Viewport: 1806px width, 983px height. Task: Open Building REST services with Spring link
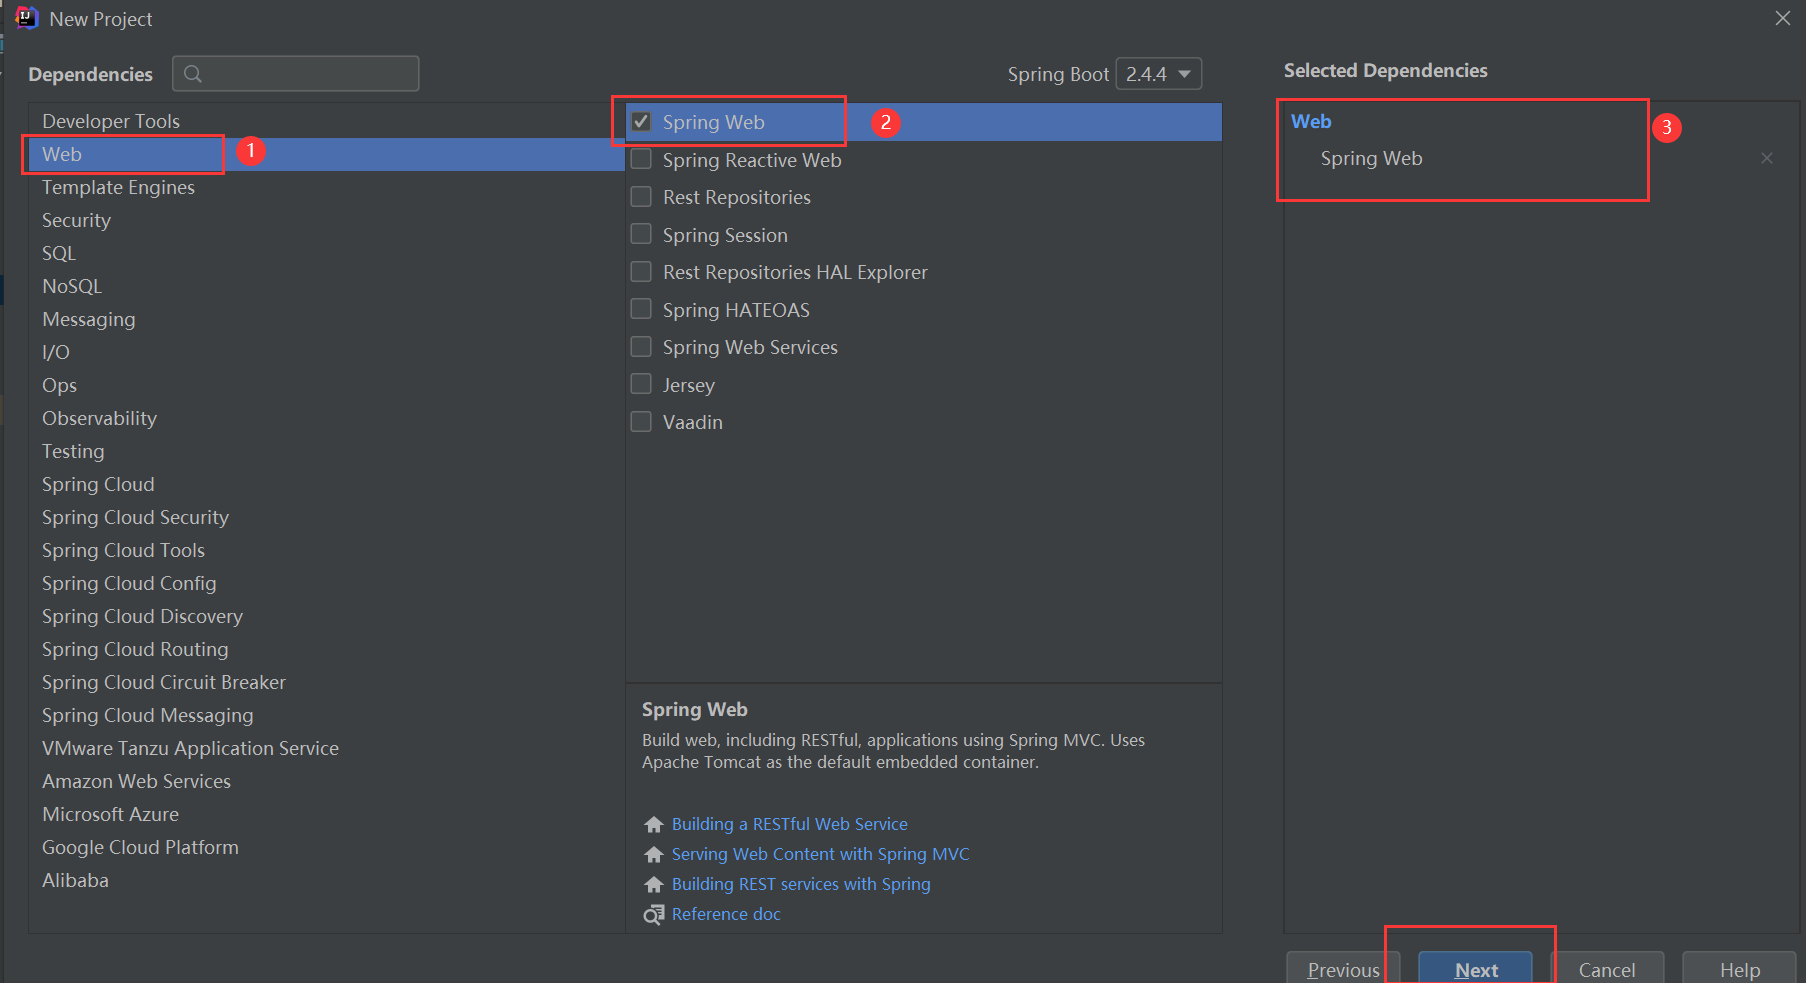point(801,884)
